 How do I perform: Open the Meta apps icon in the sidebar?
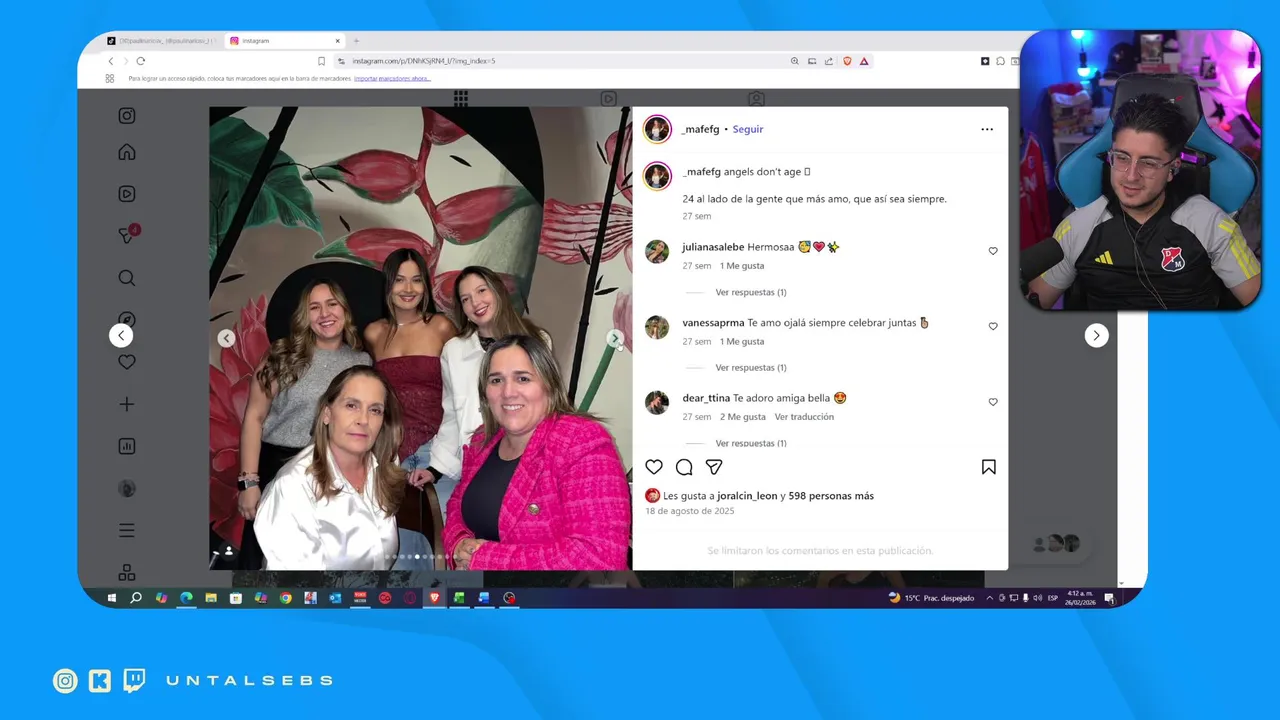[x=127, y=572]
